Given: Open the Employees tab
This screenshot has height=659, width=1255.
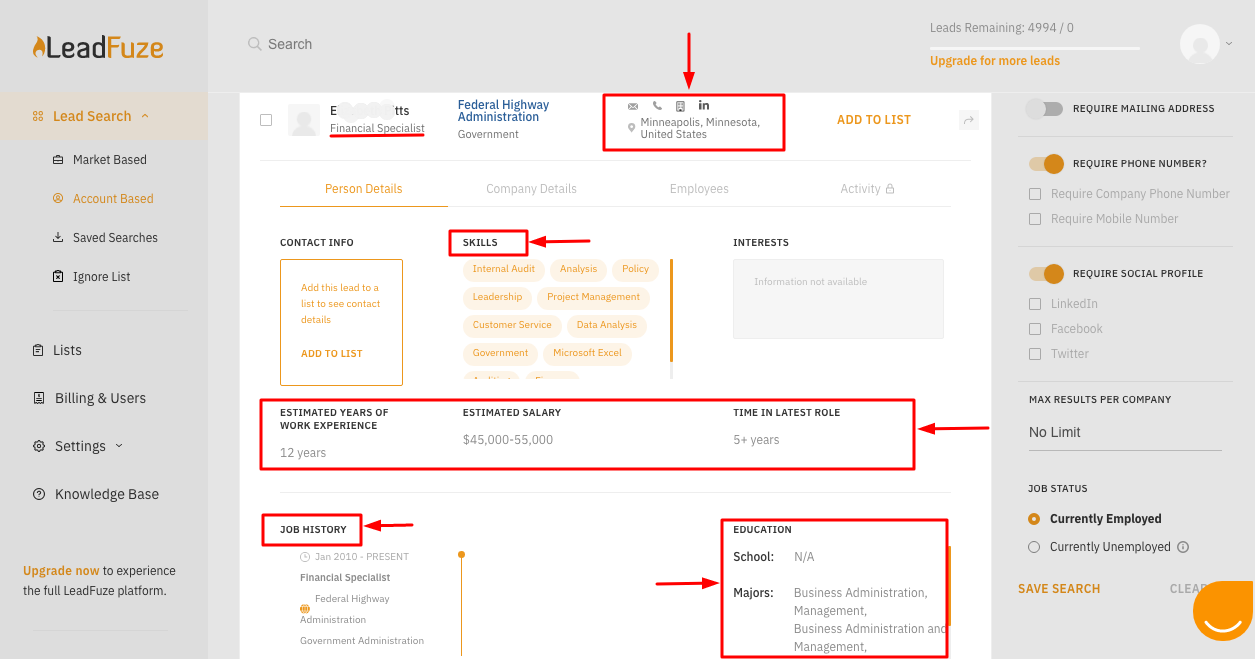Looking at the screenshot, I should [x=699, y=189].
